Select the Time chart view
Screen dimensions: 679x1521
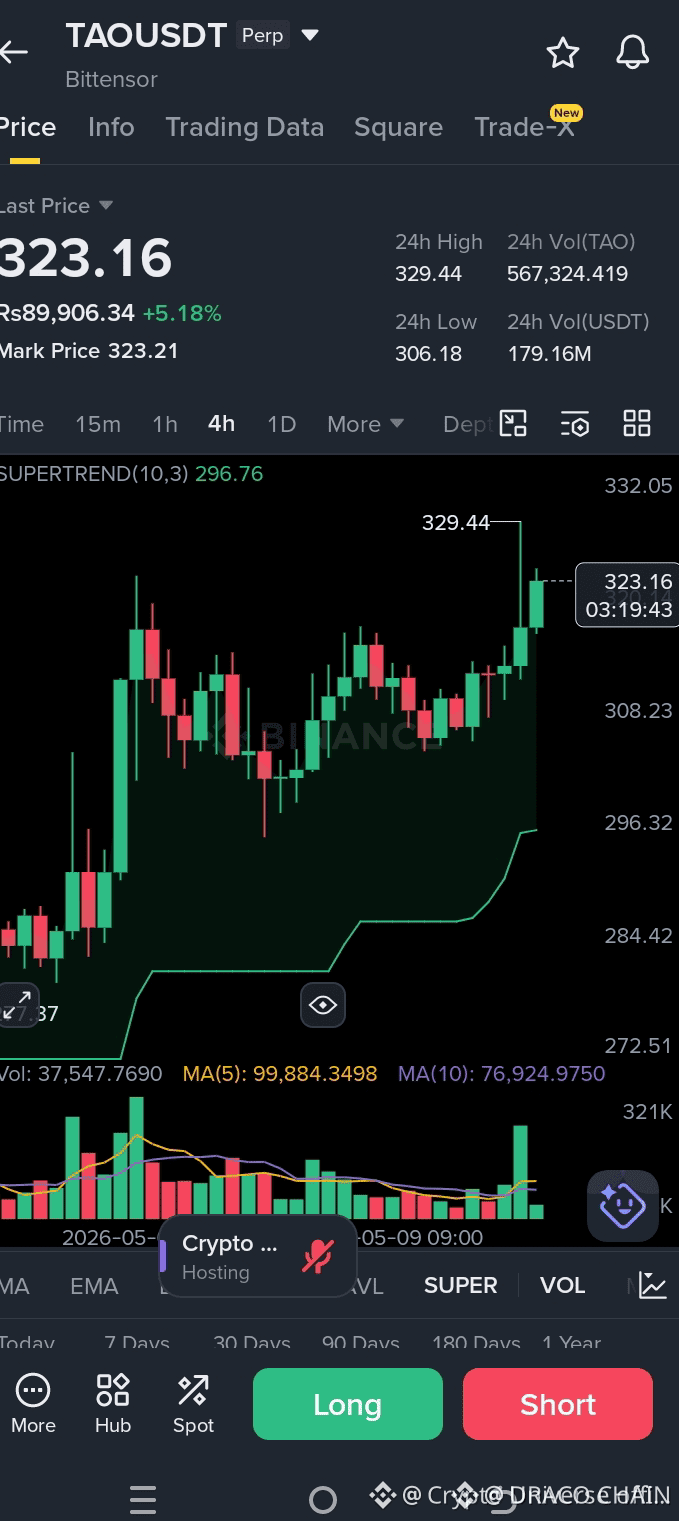pos(22,424)
